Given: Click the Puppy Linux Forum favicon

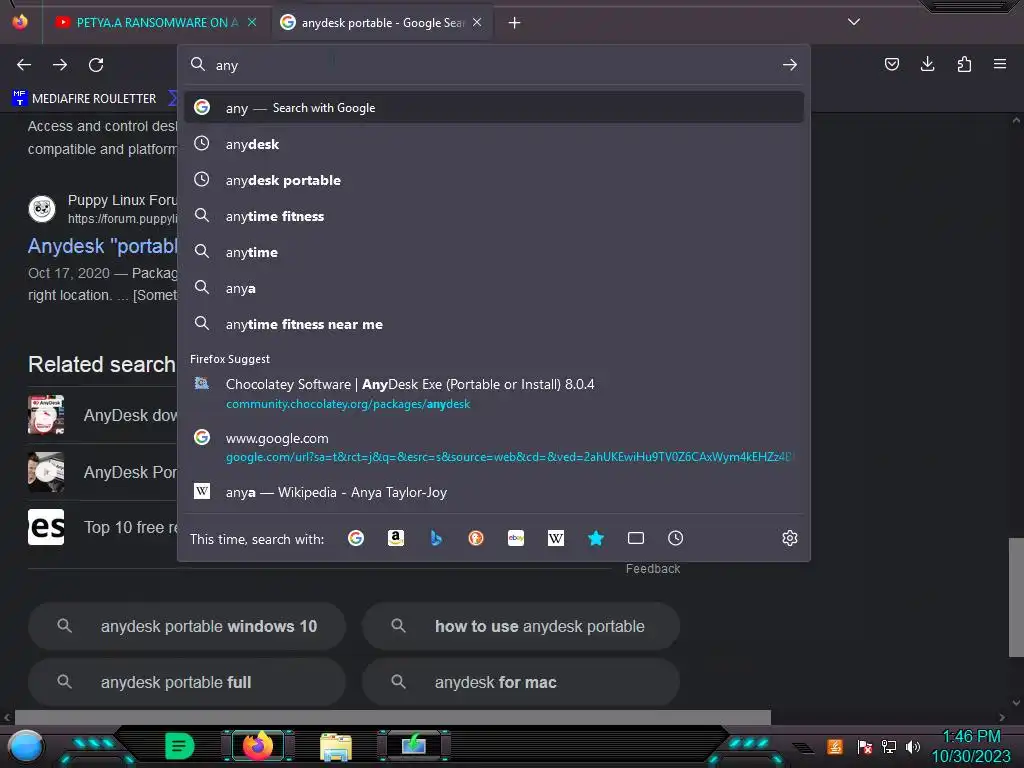Looking at the screenshot, I should [42, 209].
